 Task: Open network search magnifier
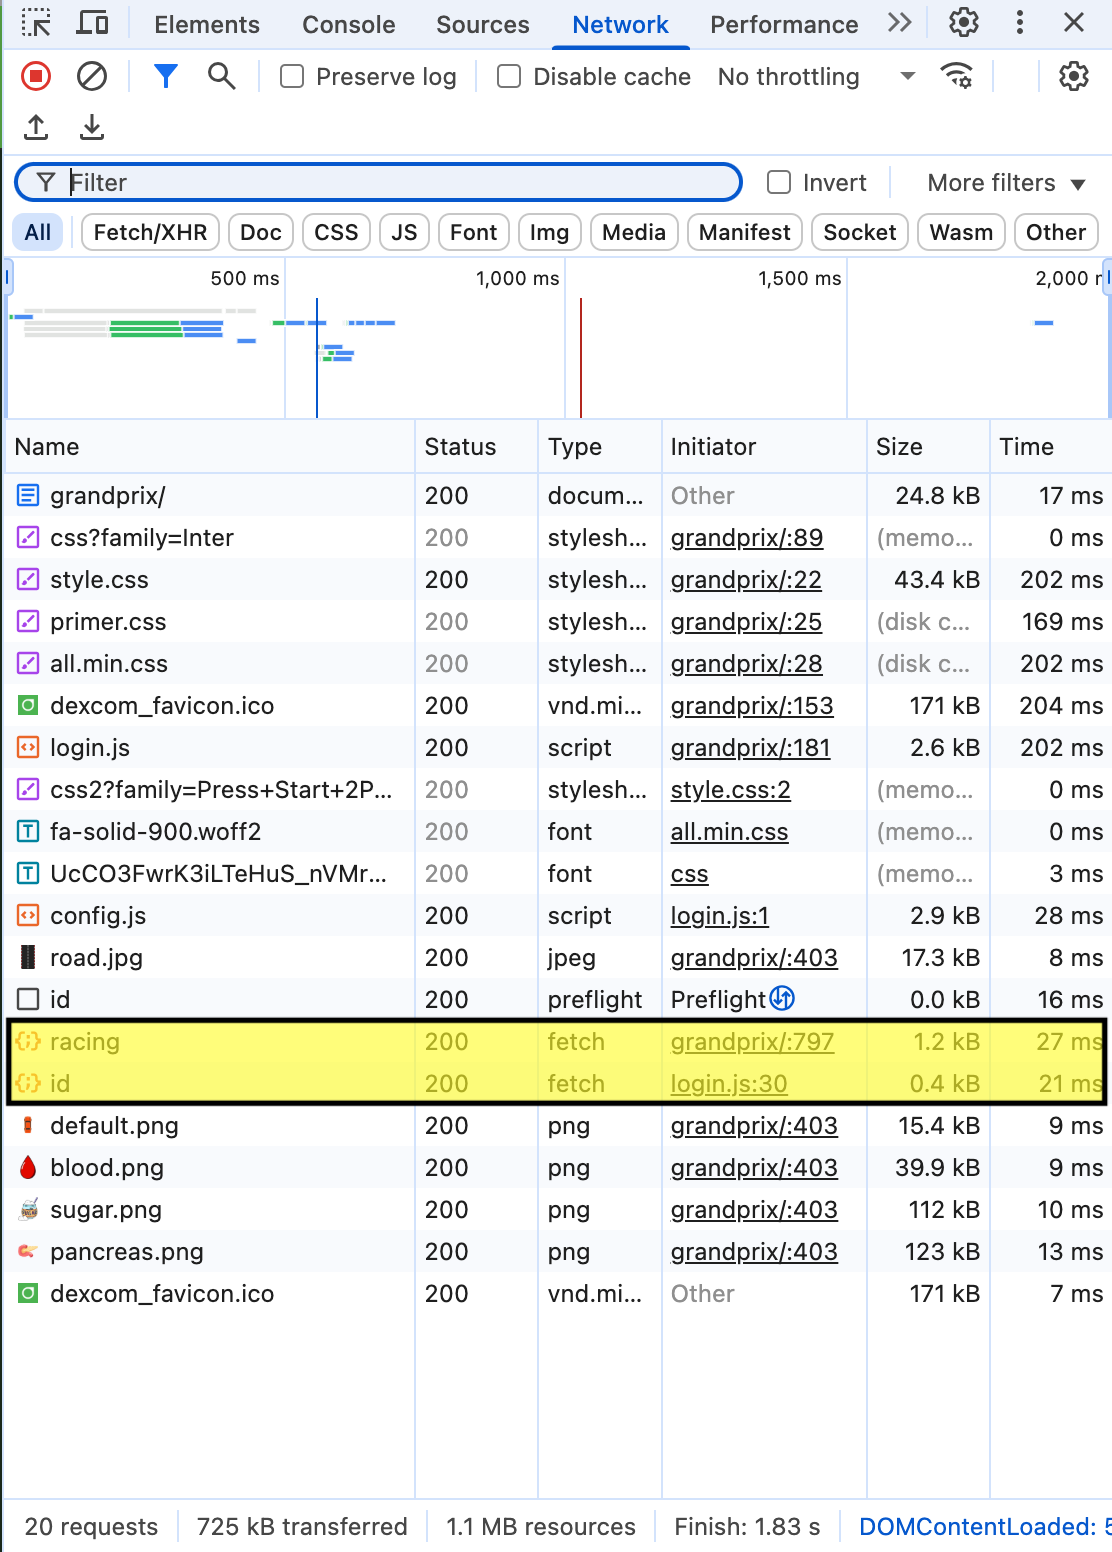click(221, 76)
